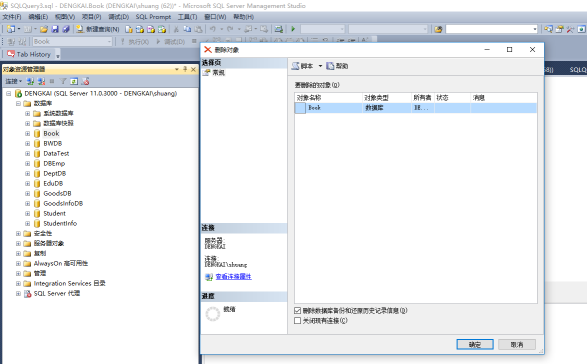The width and height of the screenshot is (587, 364).
Task: Expand the DataTest database node
Action: 27,154
